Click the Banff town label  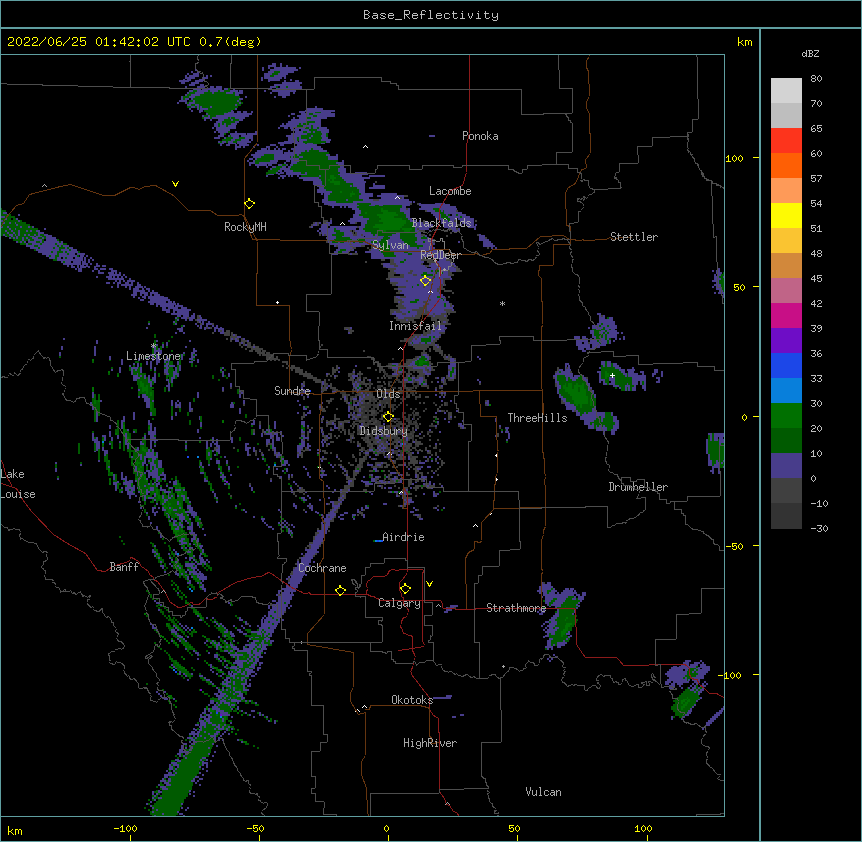click(x=124, y=567)
